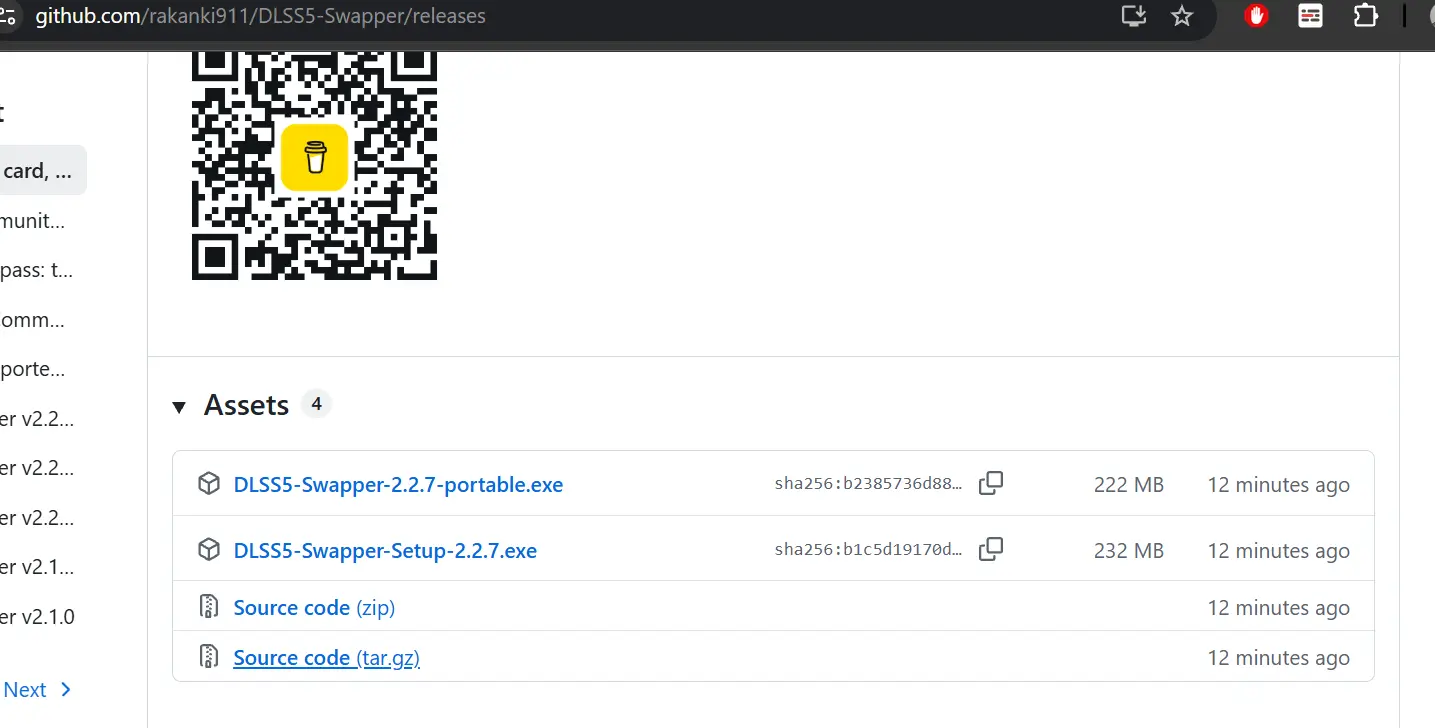Click zip file icon beside Source code (zip)
Image resolution: width=1435 pixels, height=728 pixels.
coord(208,607)
